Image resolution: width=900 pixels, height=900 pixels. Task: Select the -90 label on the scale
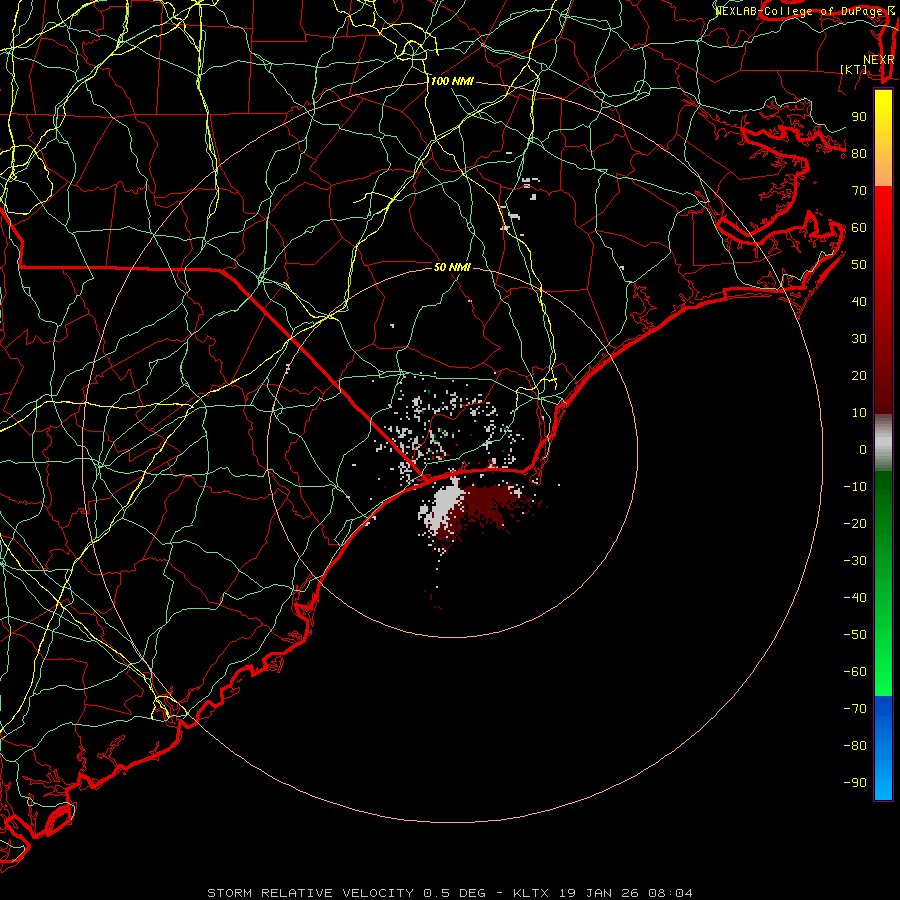coord(855,783)
